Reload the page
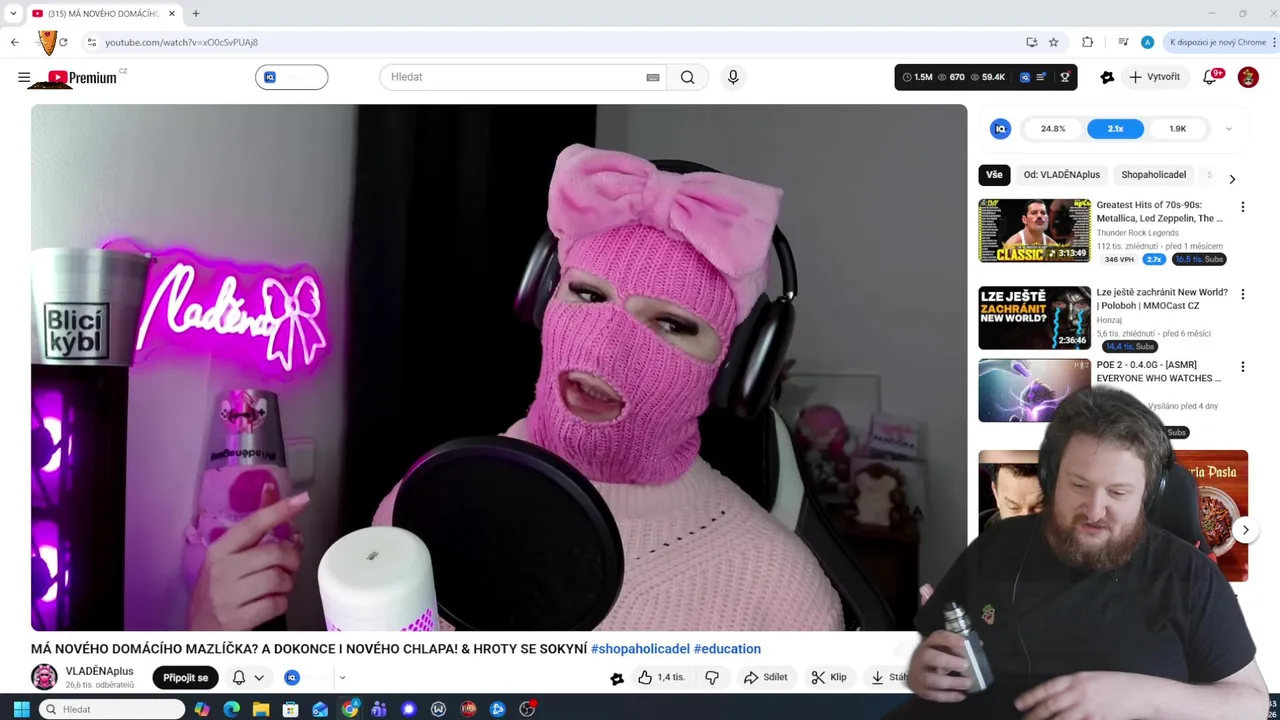Image resolution: width=1280 pixels, height=720 pixels. coord(63,42)
